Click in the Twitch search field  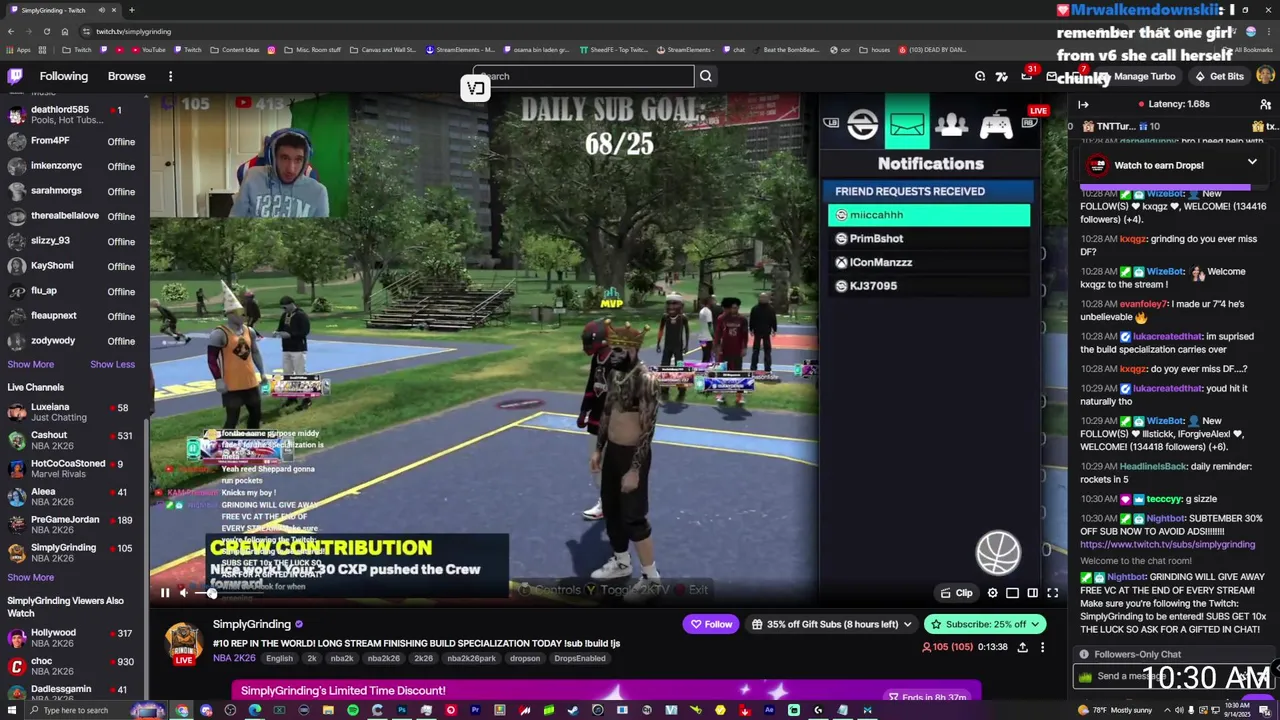584,76
